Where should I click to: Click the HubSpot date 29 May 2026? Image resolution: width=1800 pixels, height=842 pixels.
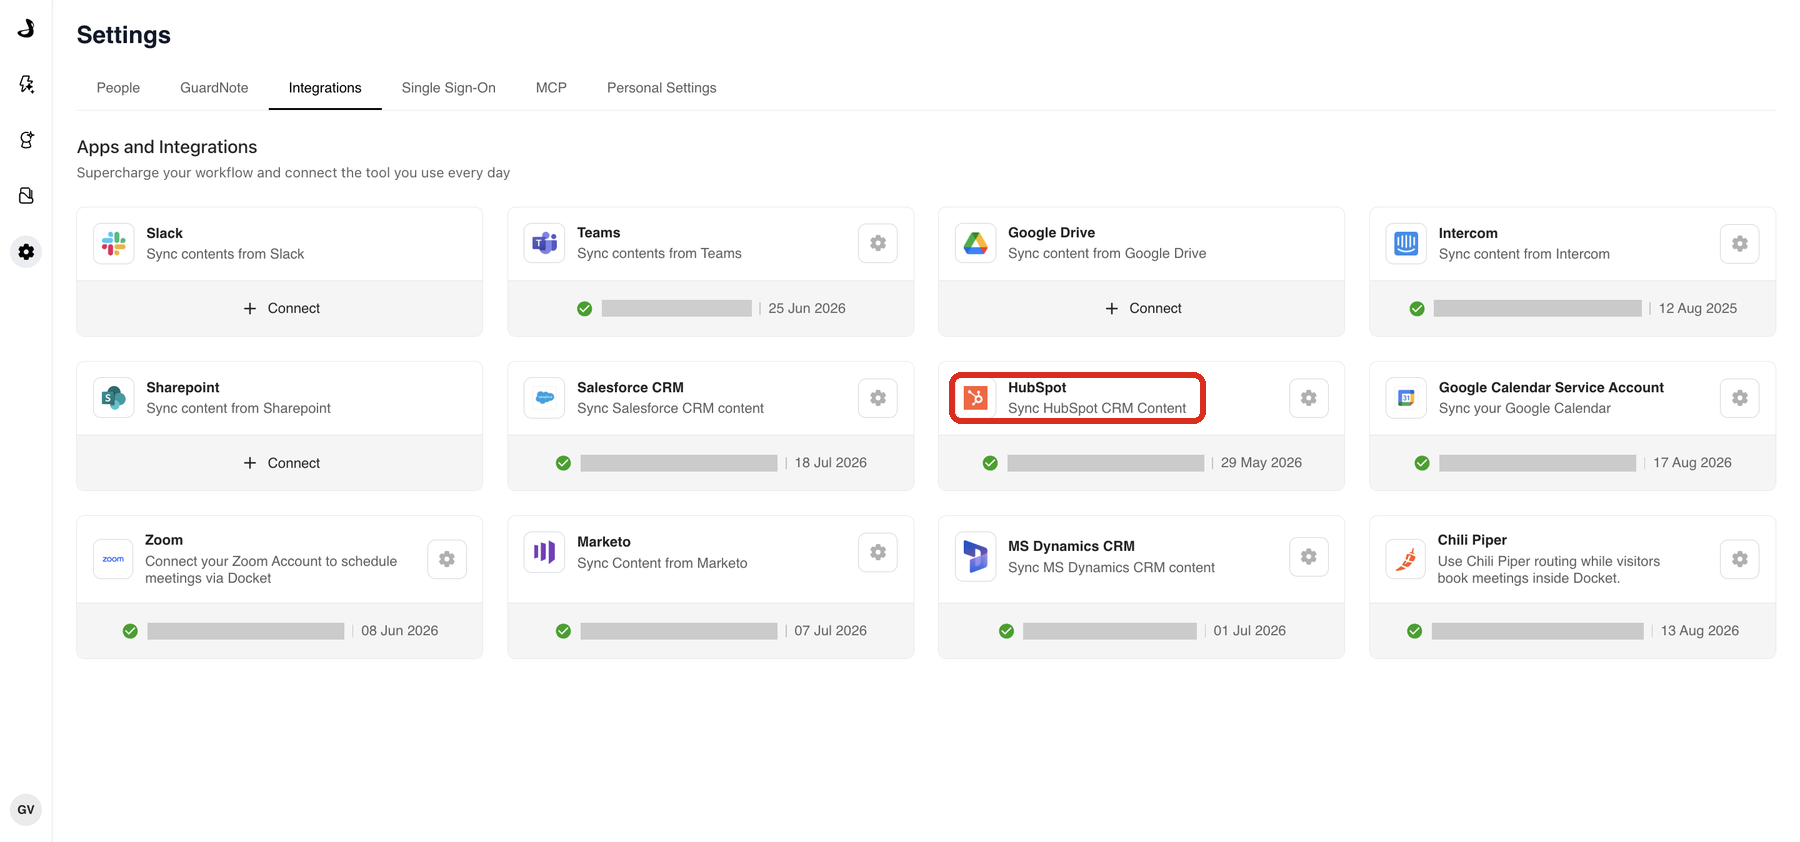[1261, 463]
